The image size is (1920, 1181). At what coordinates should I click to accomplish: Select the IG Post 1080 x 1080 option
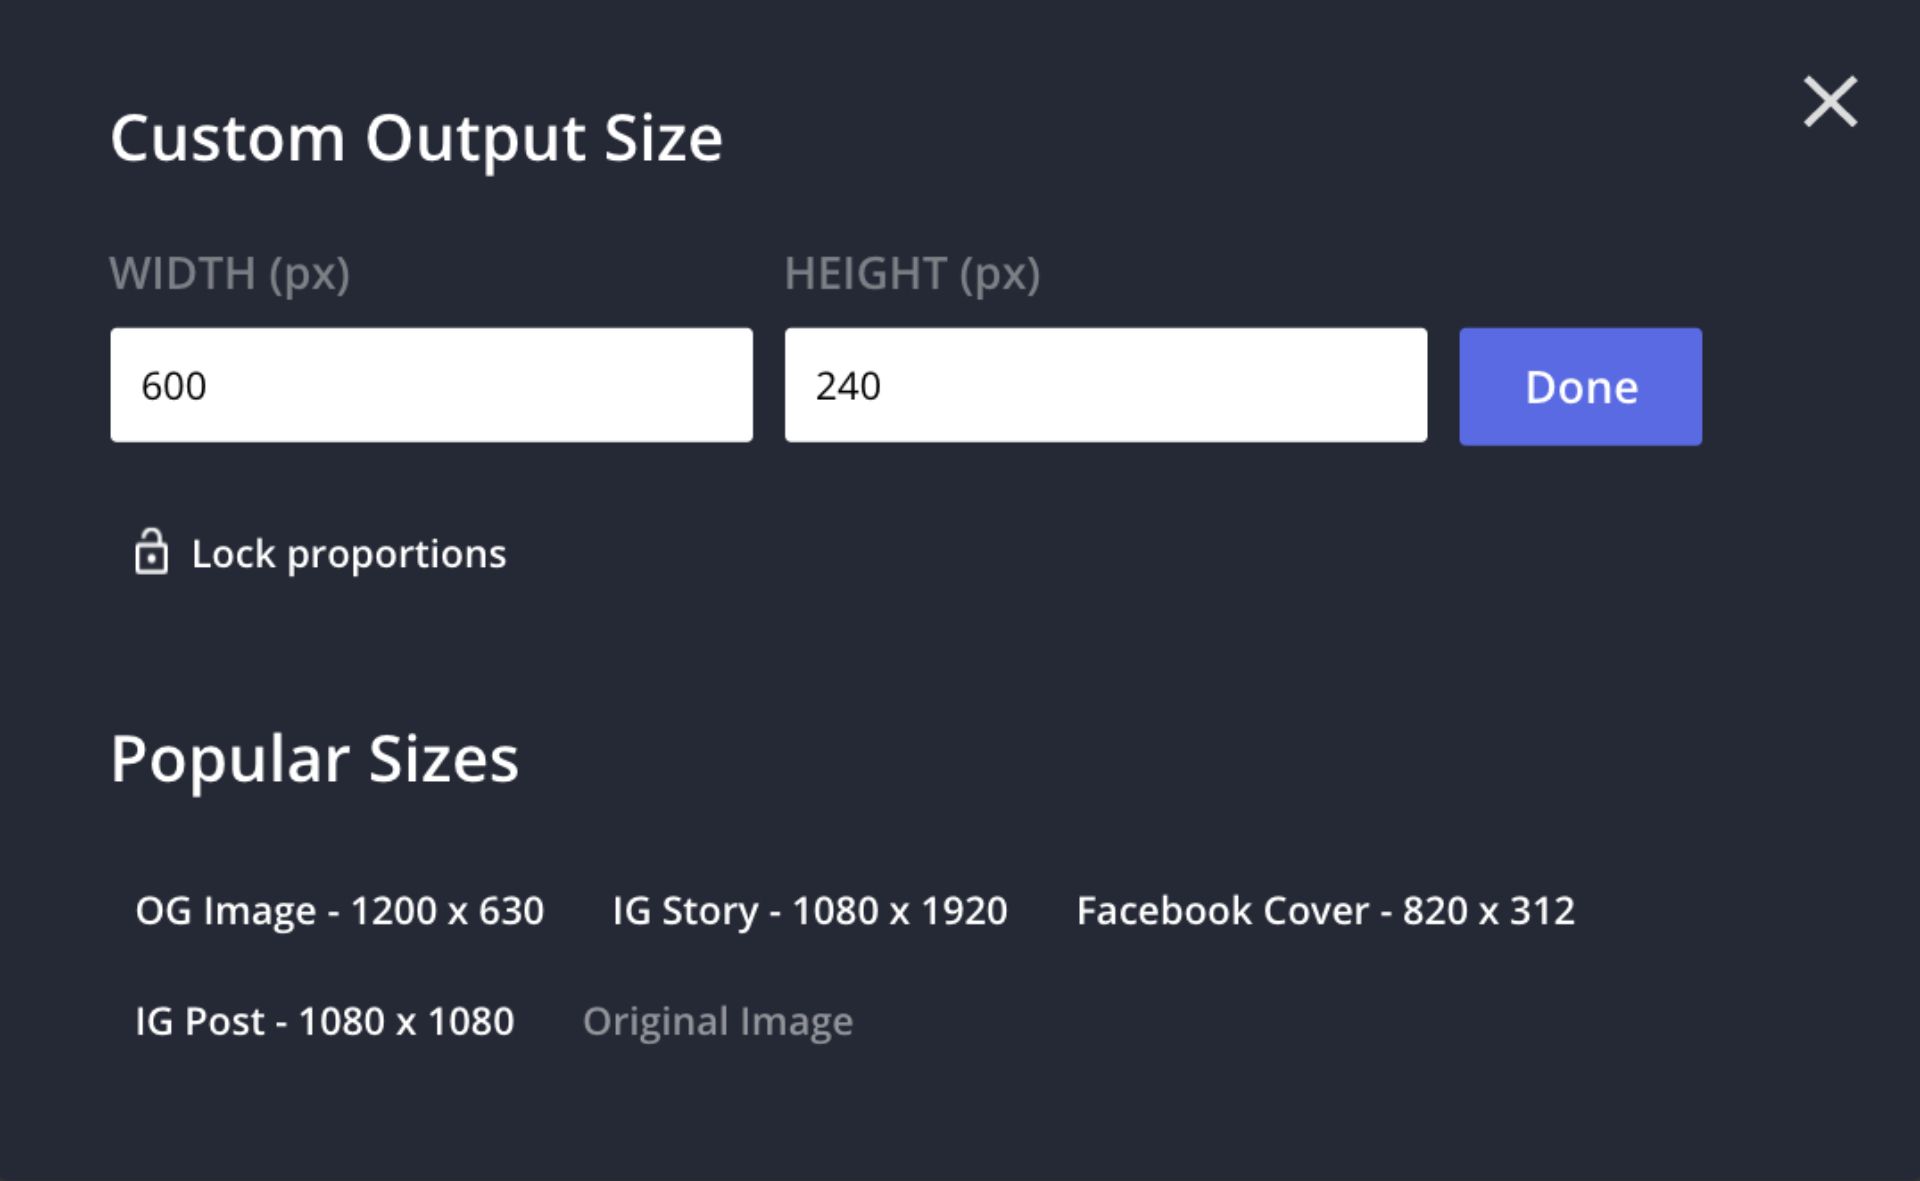324,1020
